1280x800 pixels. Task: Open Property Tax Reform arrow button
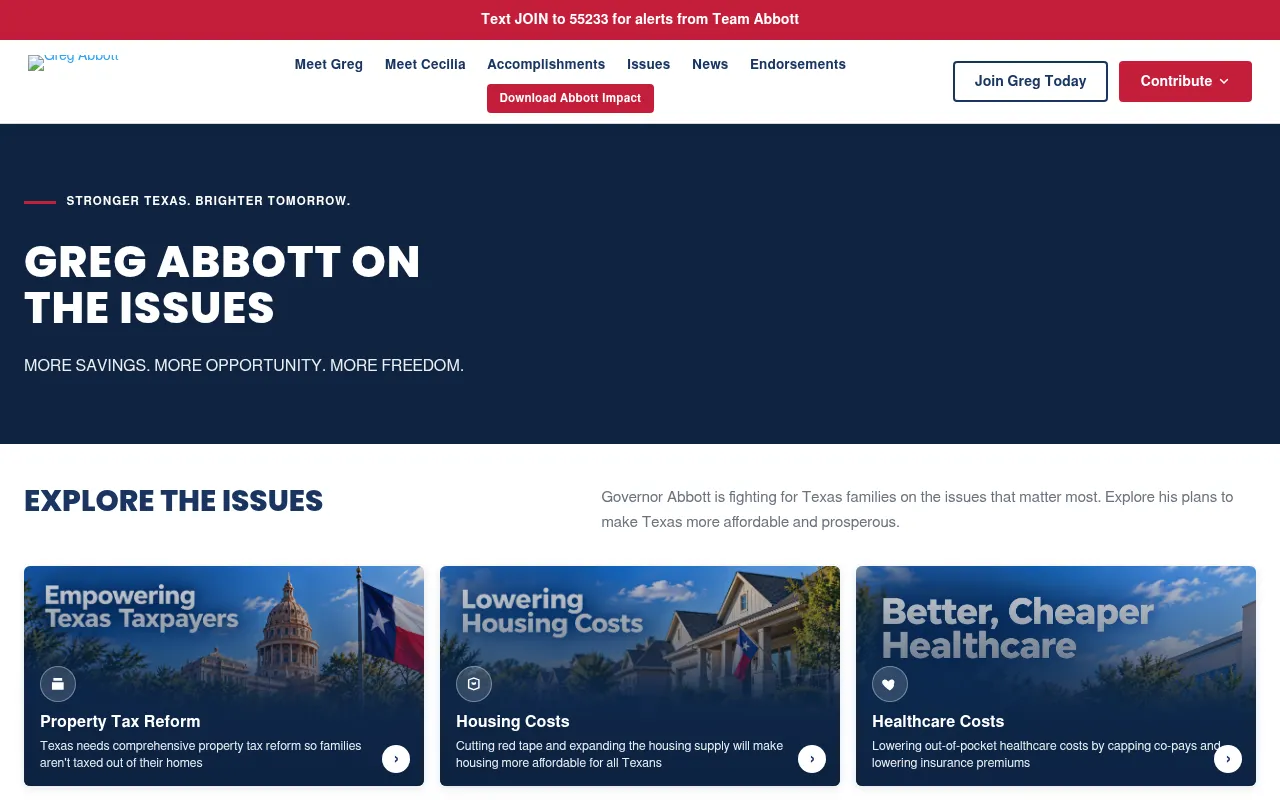pyautogui.click(x=396, y=759)
